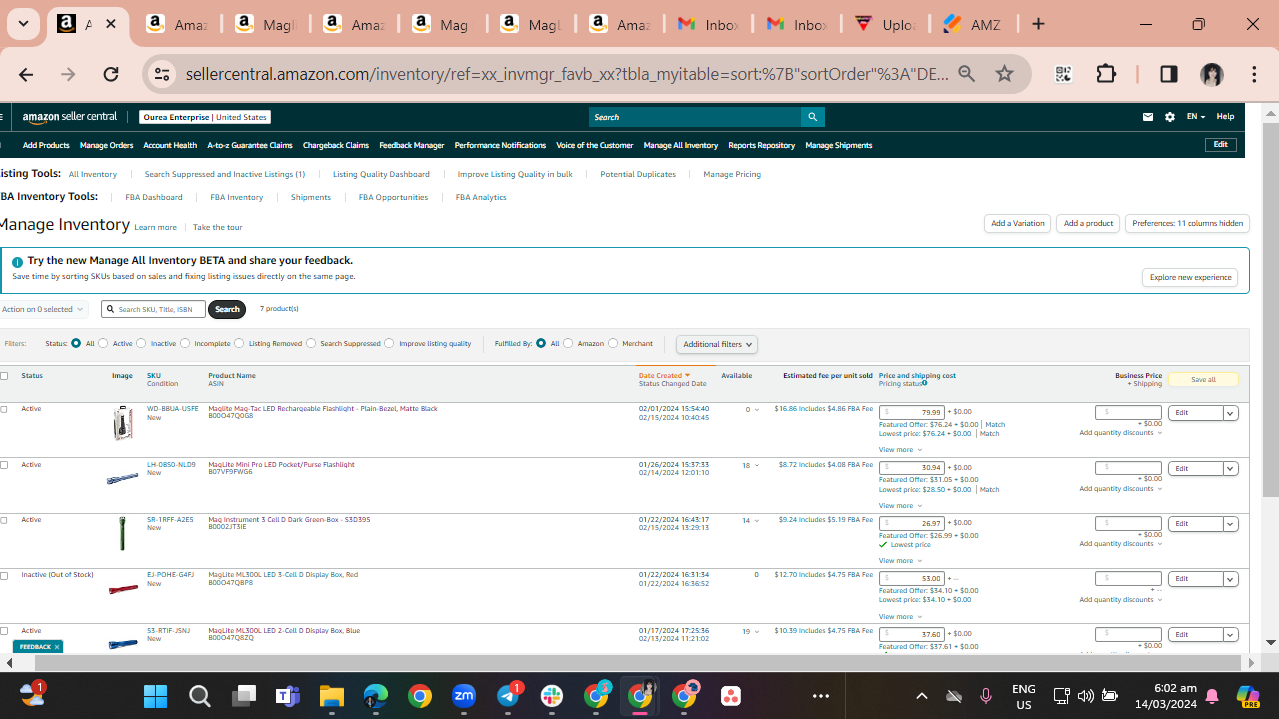Select Fulfilled By Merchant radio
Screen dimensions: 1279x719
pos(613,343)
